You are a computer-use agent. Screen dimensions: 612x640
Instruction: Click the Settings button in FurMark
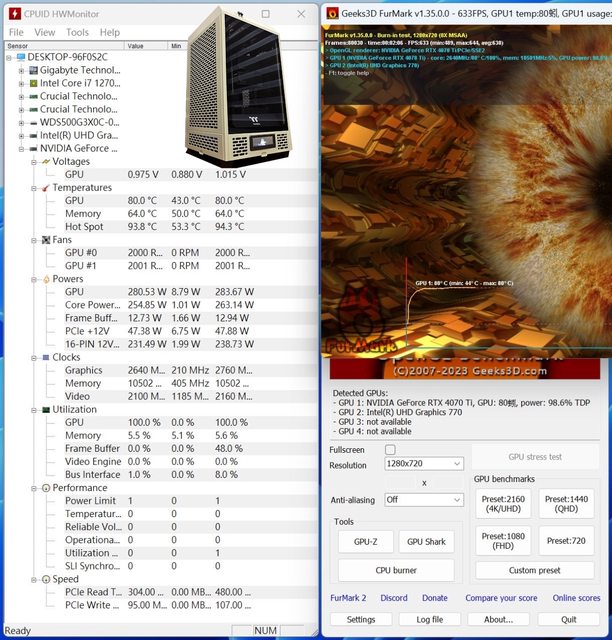[x=361, y=619]
